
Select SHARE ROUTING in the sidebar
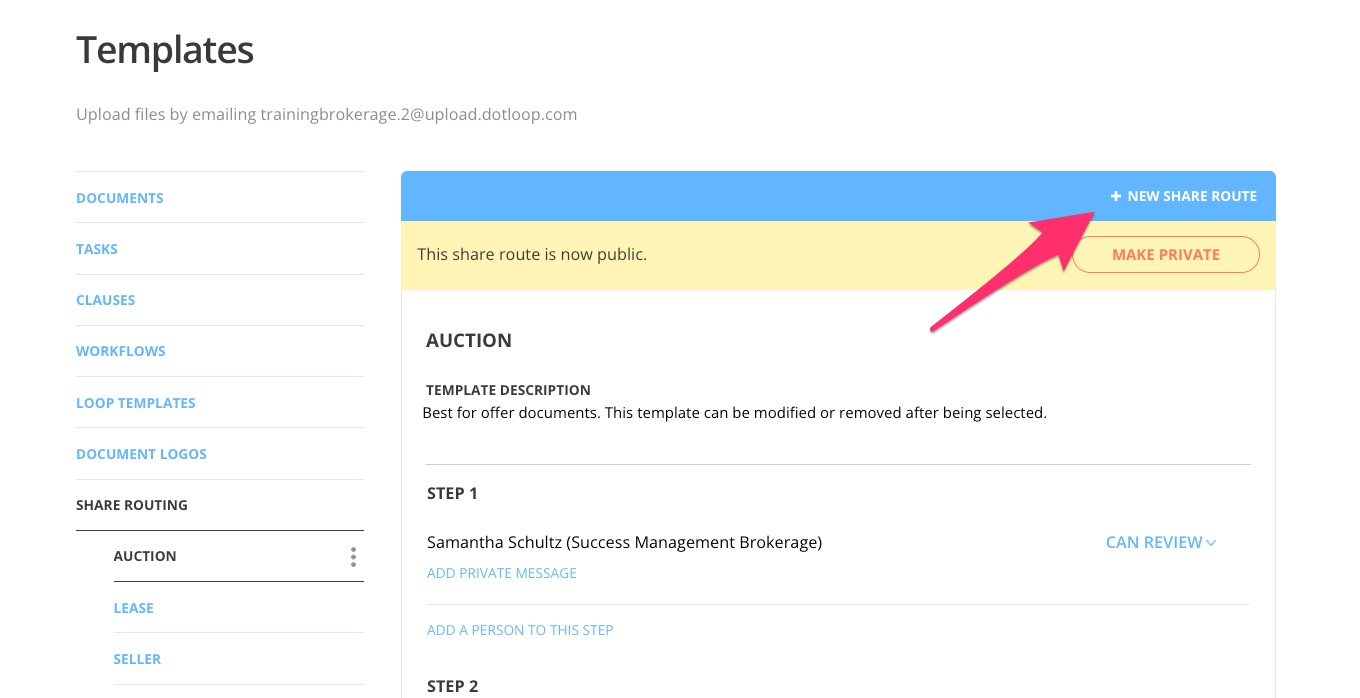[132, 505]
